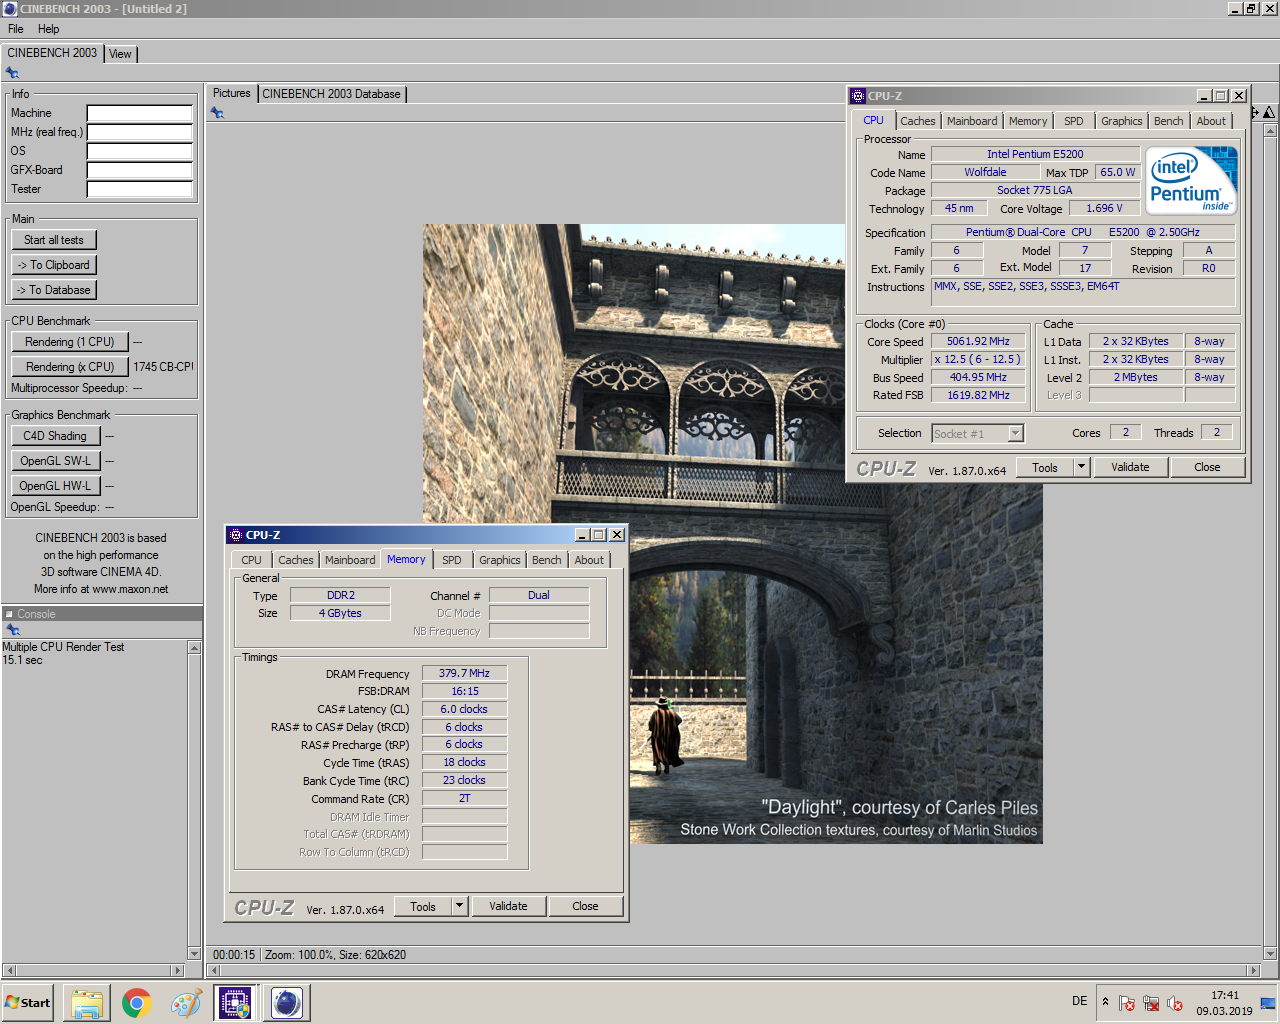Open the File menu

coord(16,29)
